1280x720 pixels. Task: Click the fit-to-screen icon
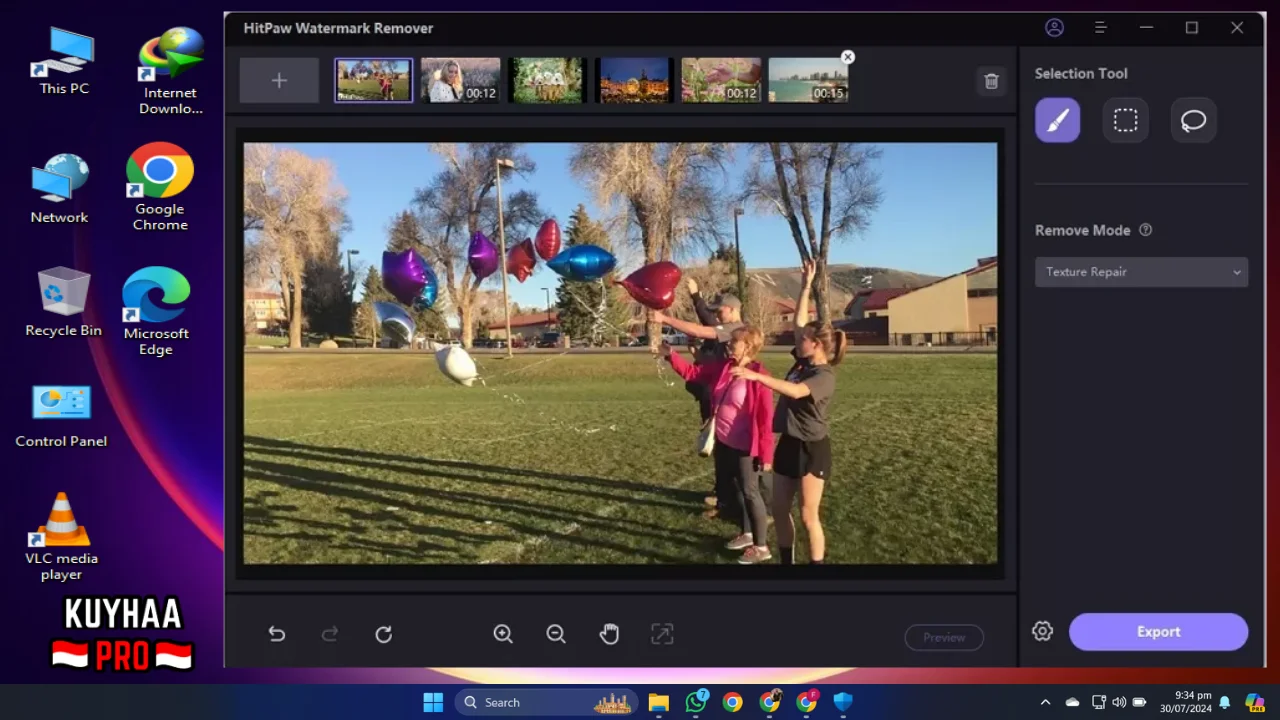pyautogui.click(x=662, y=634)
